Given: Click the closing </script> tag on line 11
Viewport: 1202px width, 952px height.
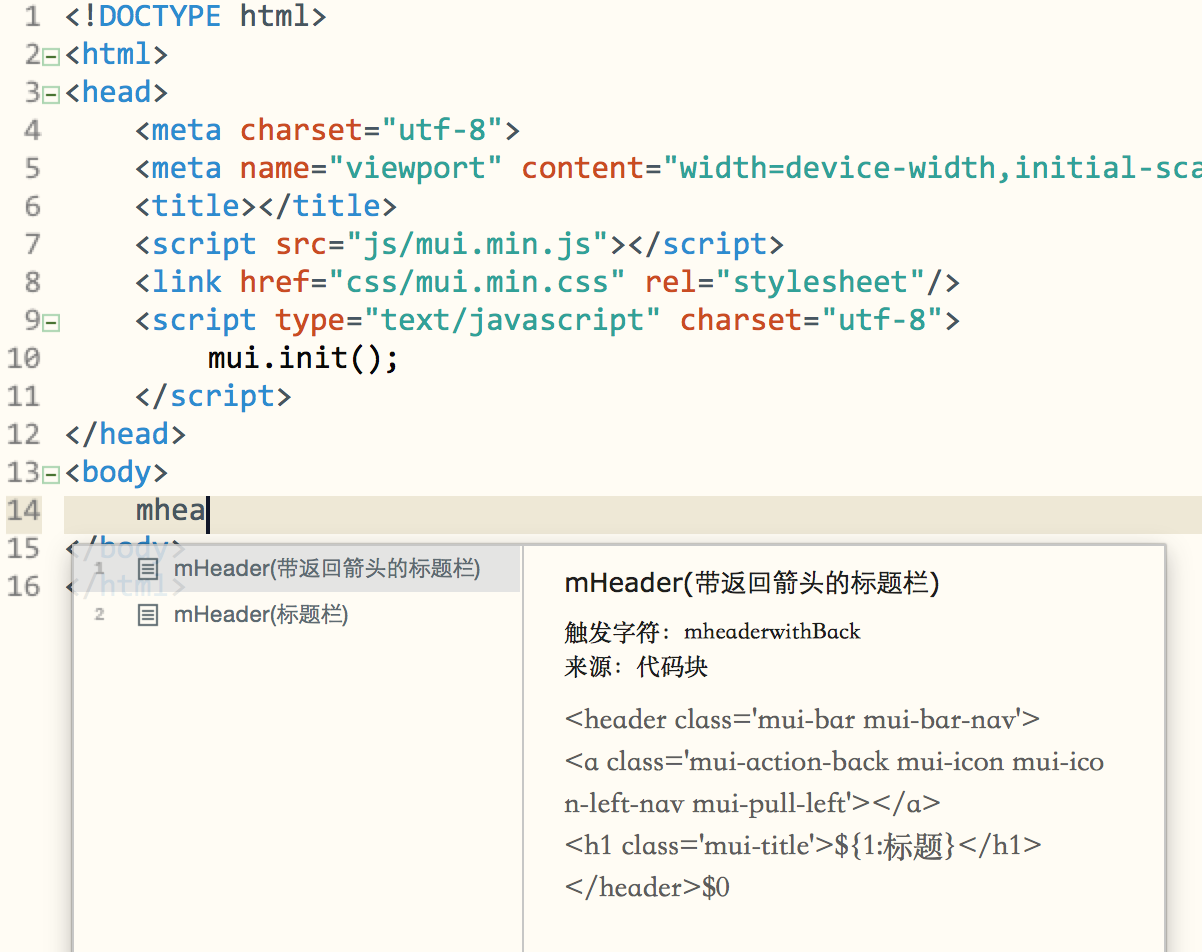Looking at the screenshot, I should [214, 397].
